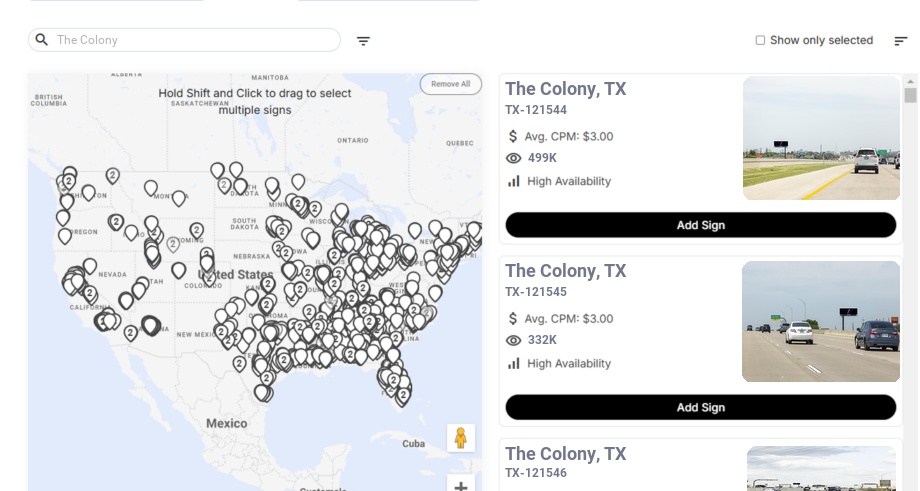Click the listings scrollbar thumb
The width and height of the screenshot is (920, 491).
(910, 96)
